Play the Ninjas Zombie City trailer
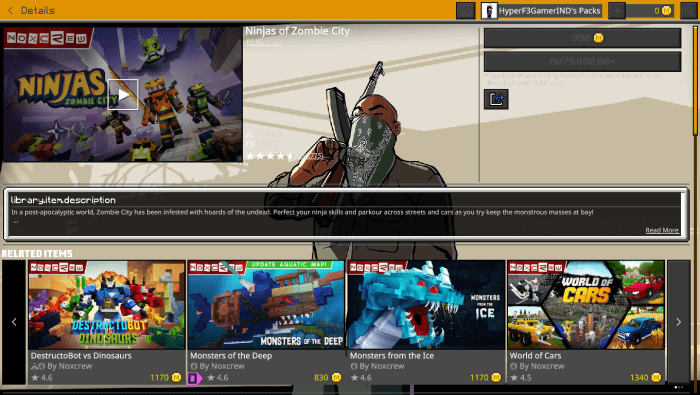The width and height of the screenshot is (700, 395). [x=123, y=95]
